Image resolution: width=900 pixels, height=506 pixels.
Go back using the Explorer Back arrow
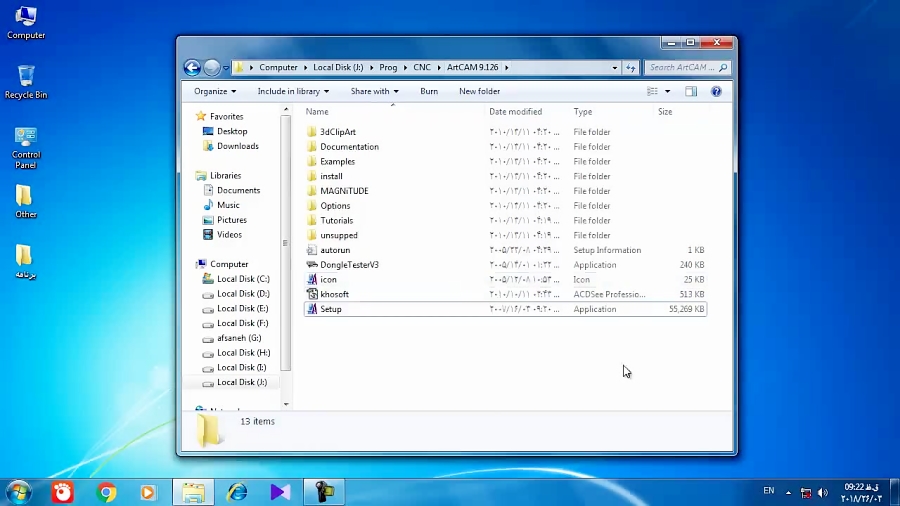192,68
